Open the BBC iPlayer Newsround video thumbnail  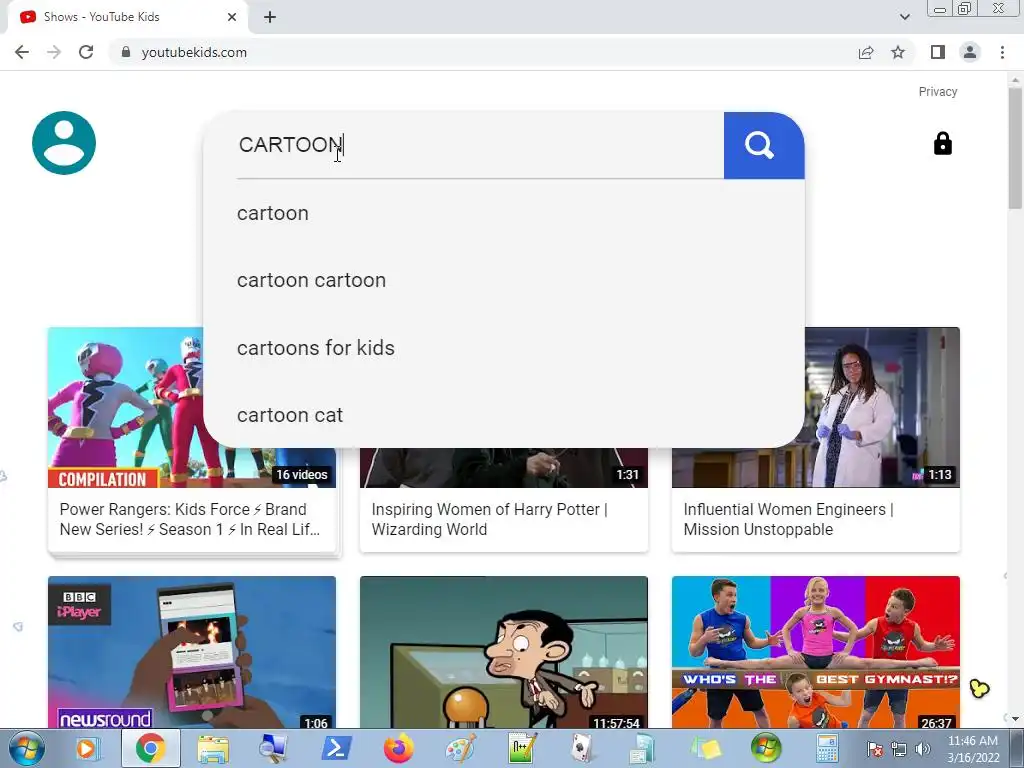[x=192, y=652]
